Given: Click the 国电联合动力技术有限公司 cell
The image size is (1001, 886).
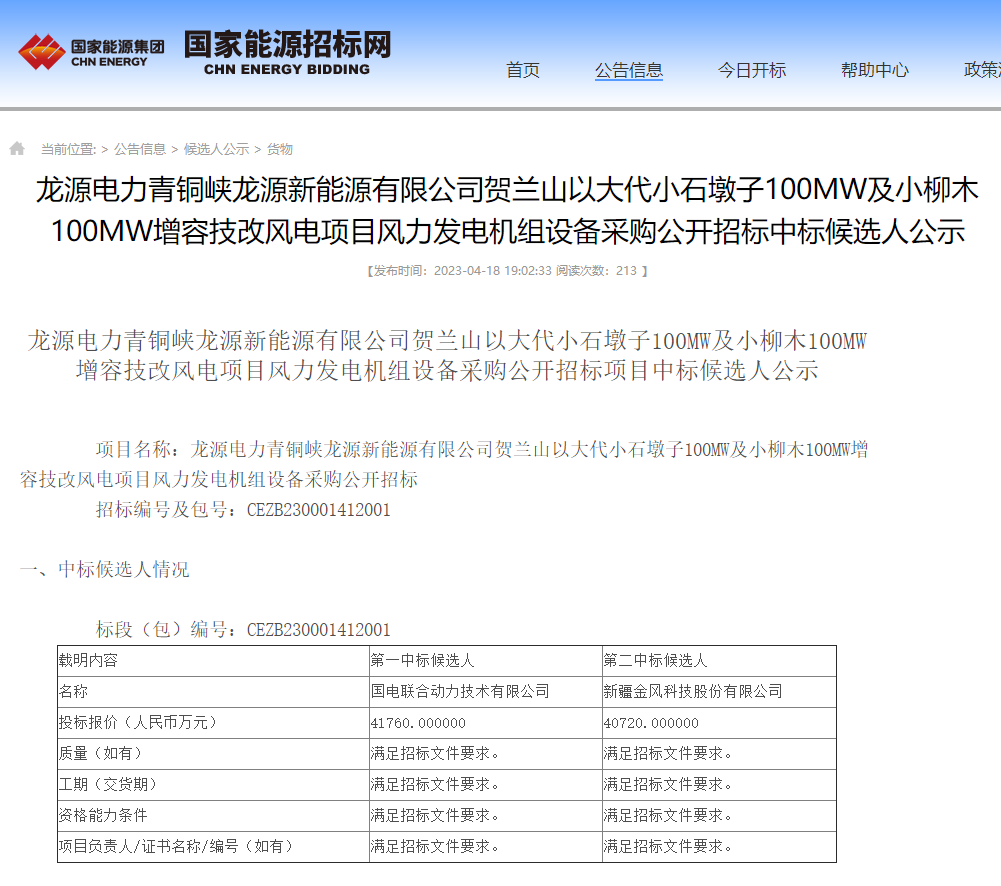Looking at the screenshot, I should tap(486, 692).
